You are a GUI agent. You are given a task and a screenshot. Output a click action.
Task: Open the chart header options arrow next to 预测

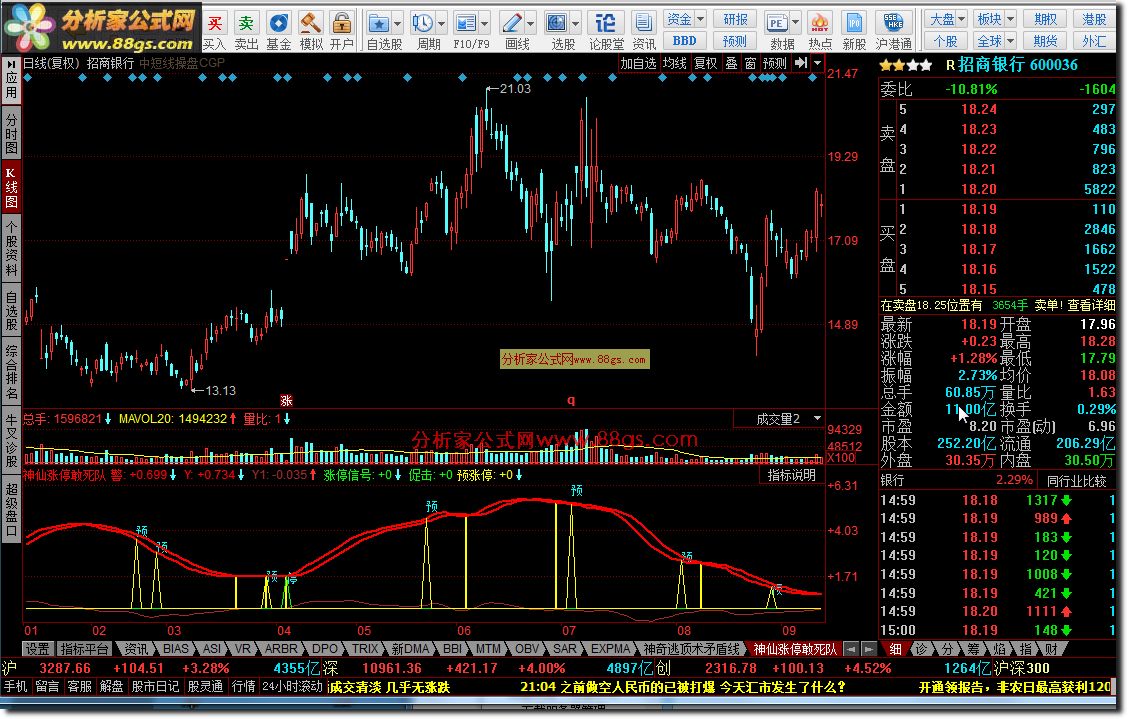point(817,63)
